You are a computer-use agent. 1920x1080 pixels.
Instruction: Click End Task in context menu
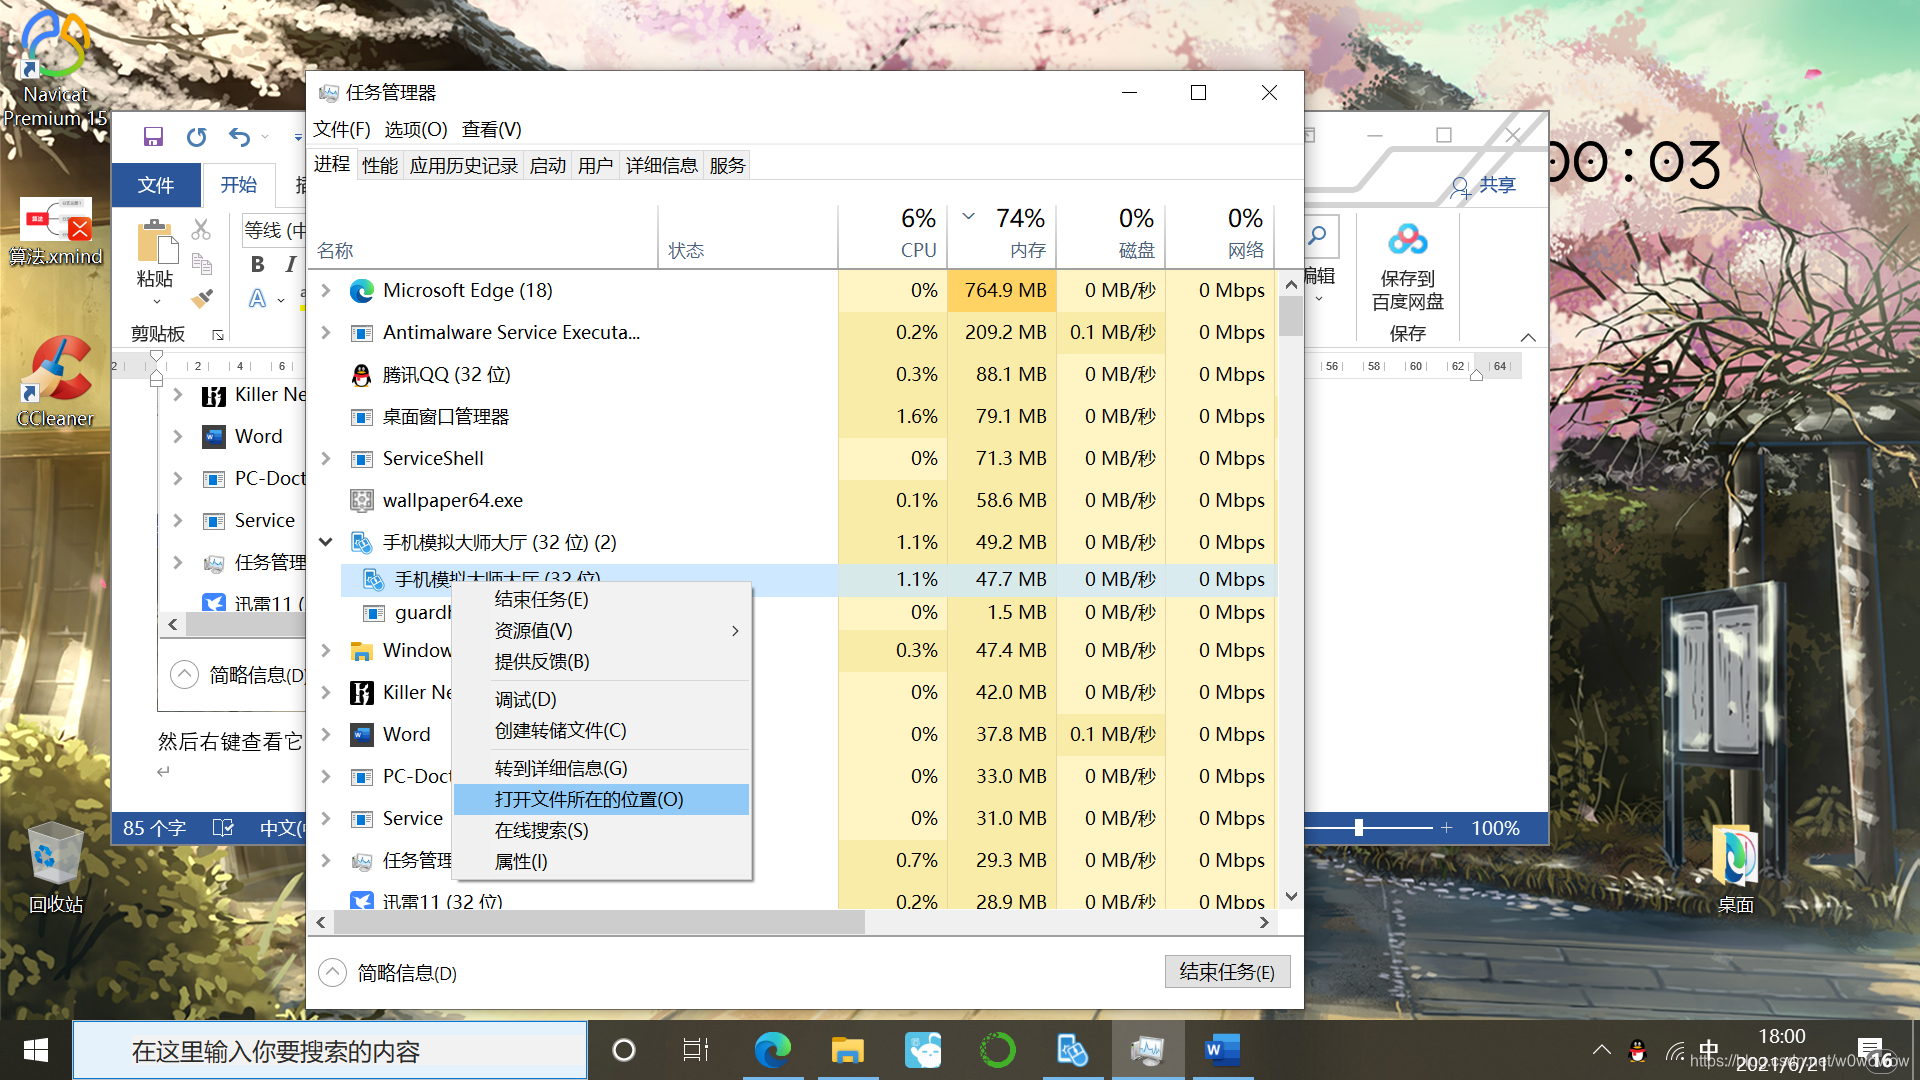tap(541, 600)
